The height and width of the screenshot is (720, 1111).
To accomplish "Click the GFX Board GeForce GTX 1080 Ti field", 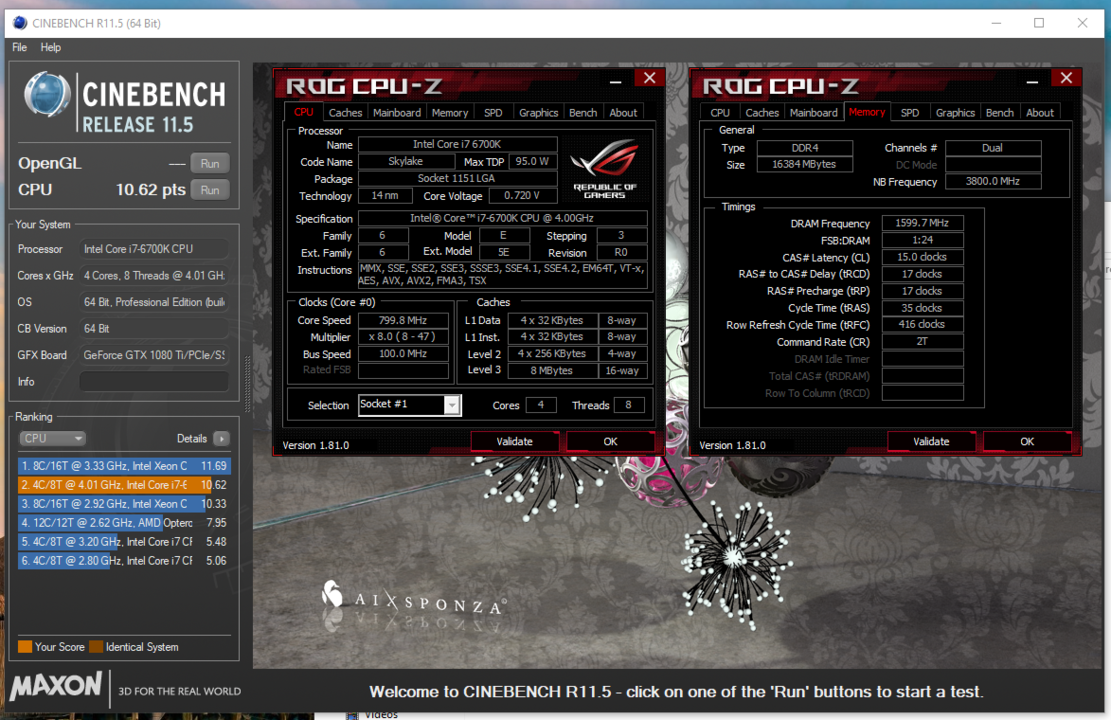I will click(x=154, y=355).
